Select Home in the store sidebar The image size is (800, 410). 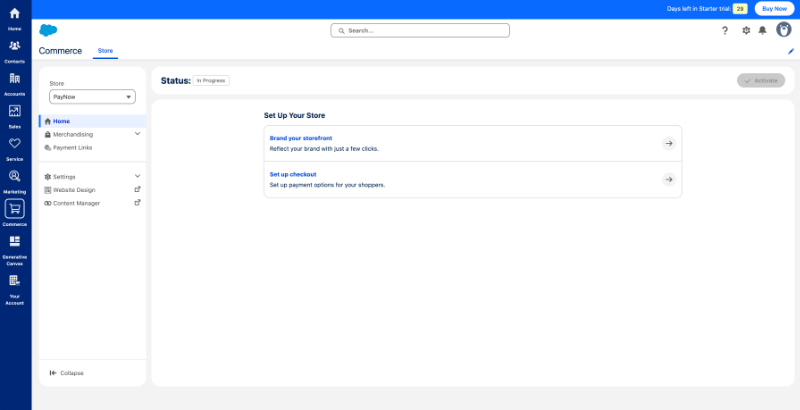(92, 121)
